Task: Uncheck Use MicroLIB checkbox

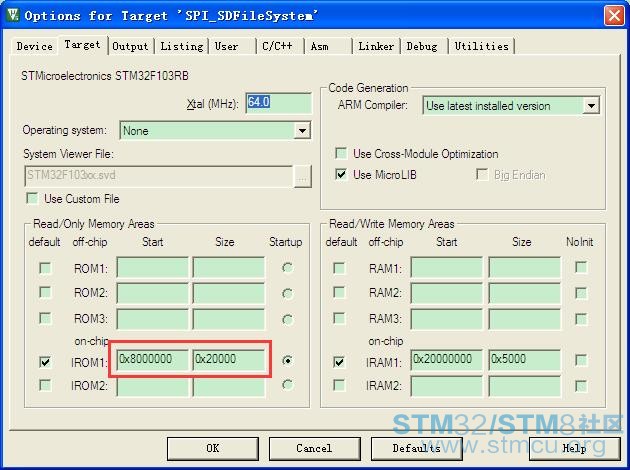Action: (341, 174)
